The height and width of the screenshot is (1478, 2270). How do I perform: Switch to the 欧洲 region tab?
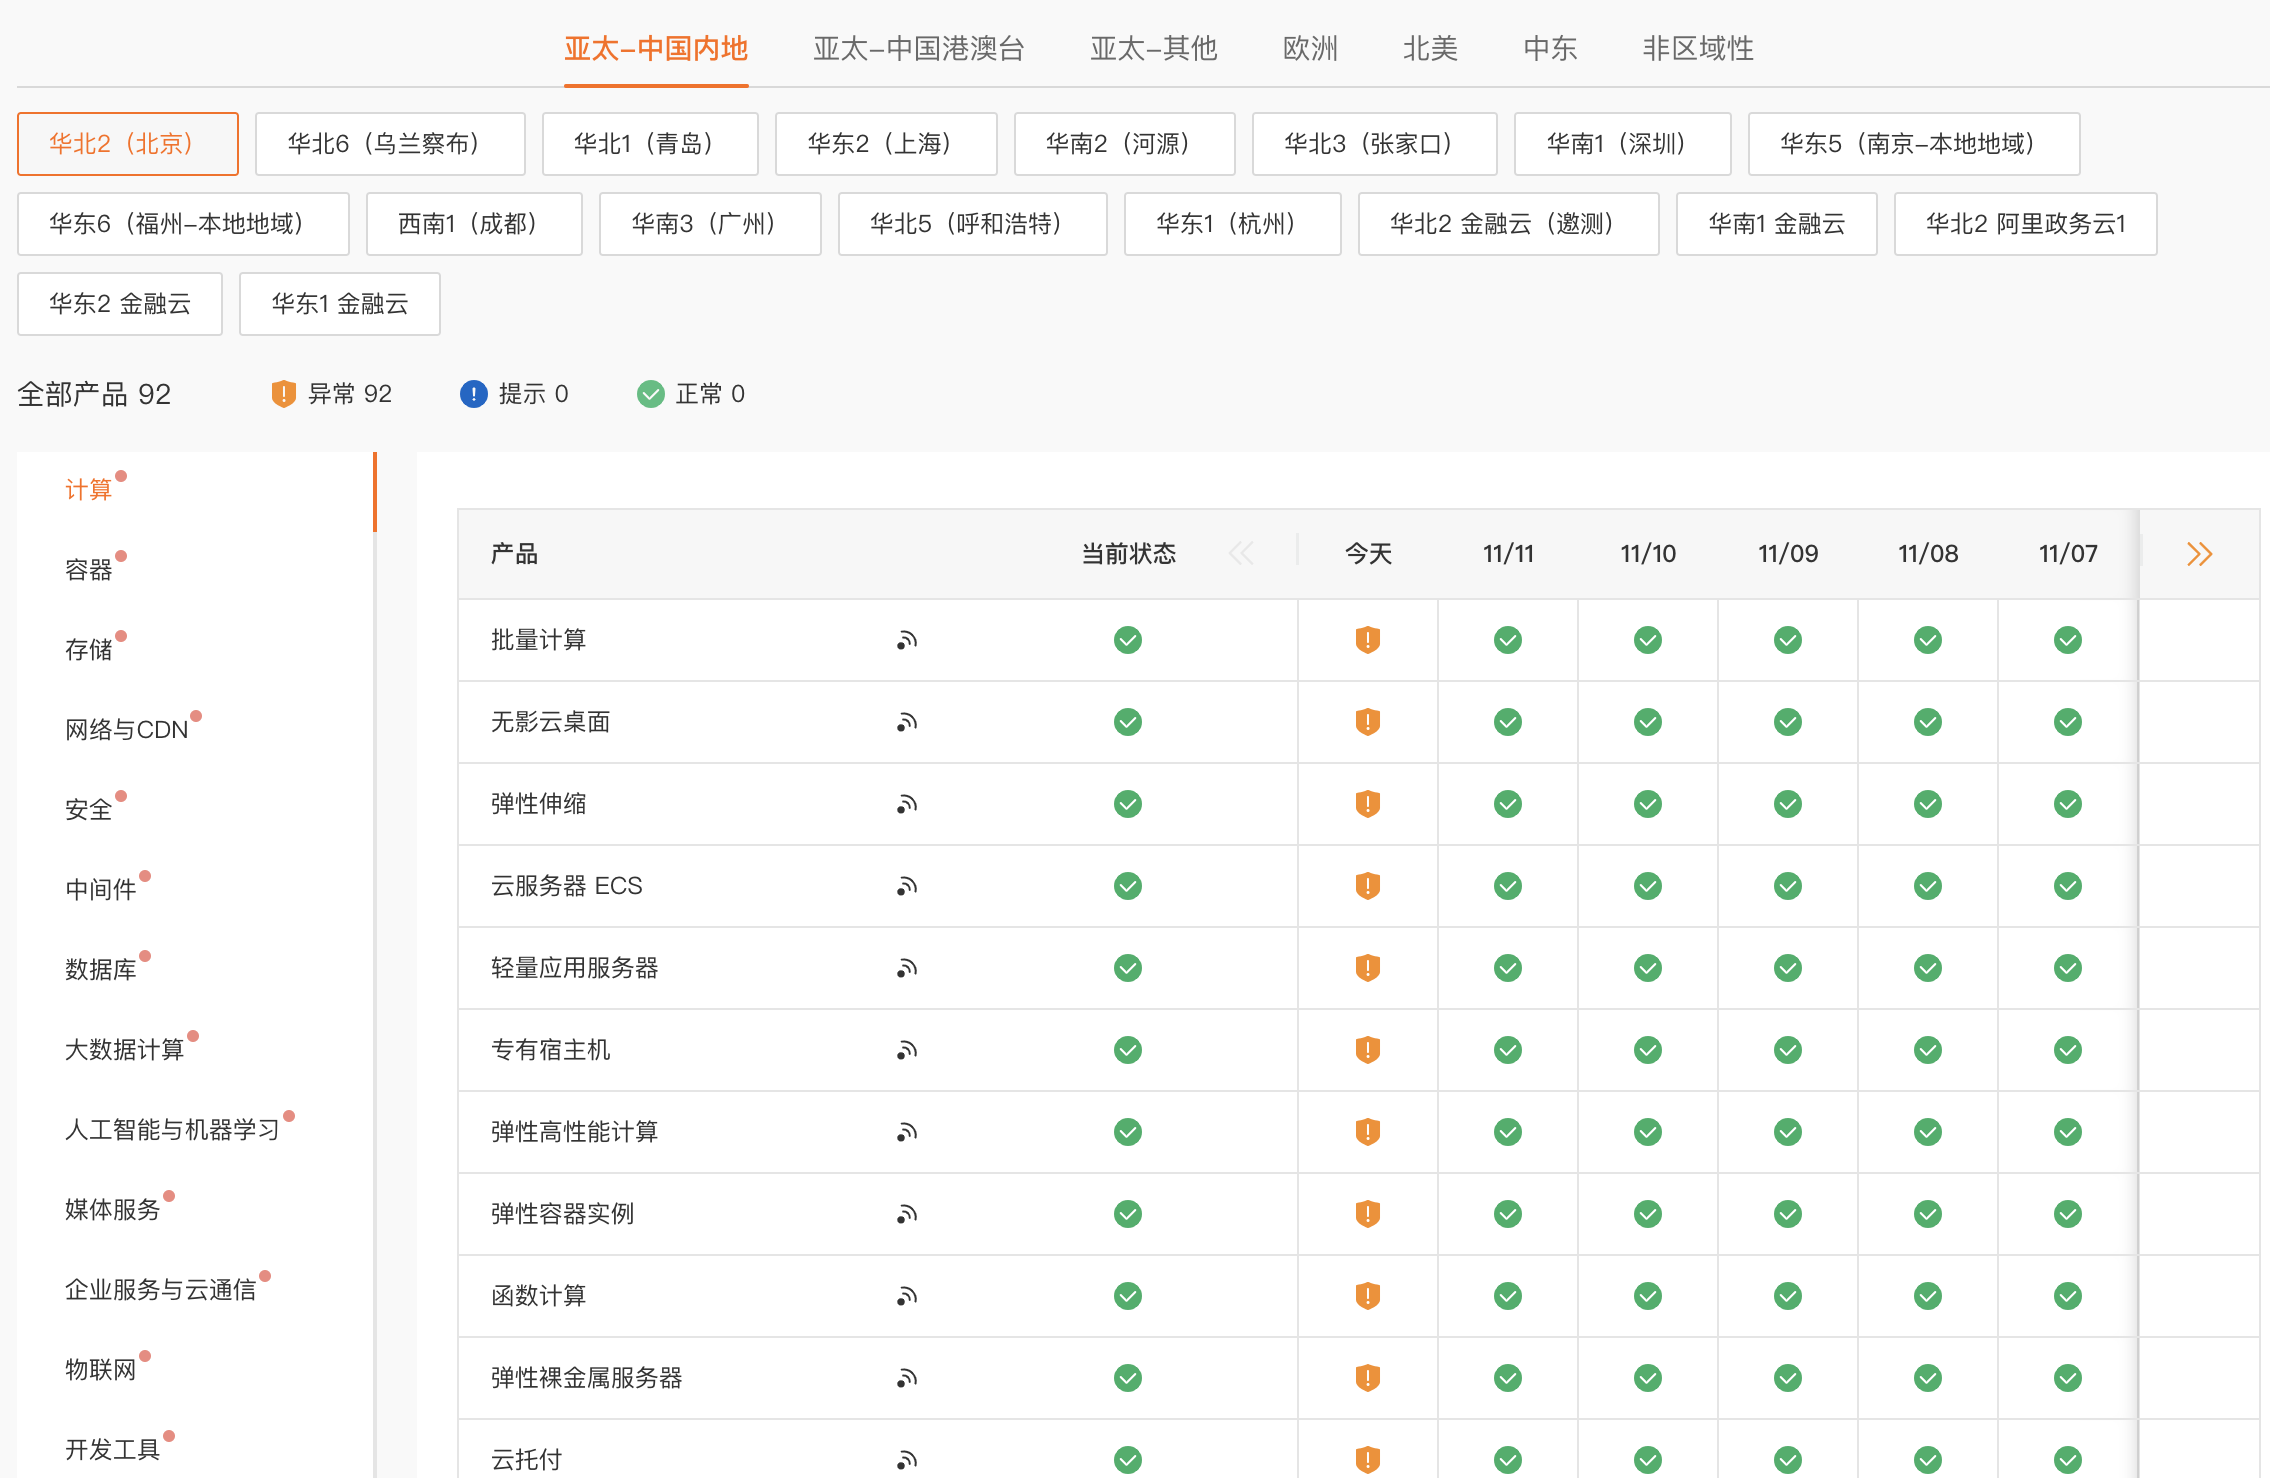1310,48
